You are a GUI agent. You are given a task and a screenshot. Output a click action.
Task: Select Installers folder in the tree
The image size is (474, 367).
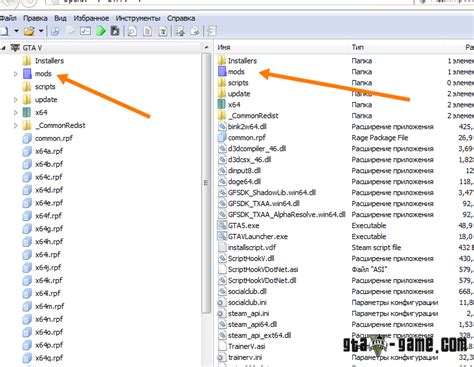49,61
